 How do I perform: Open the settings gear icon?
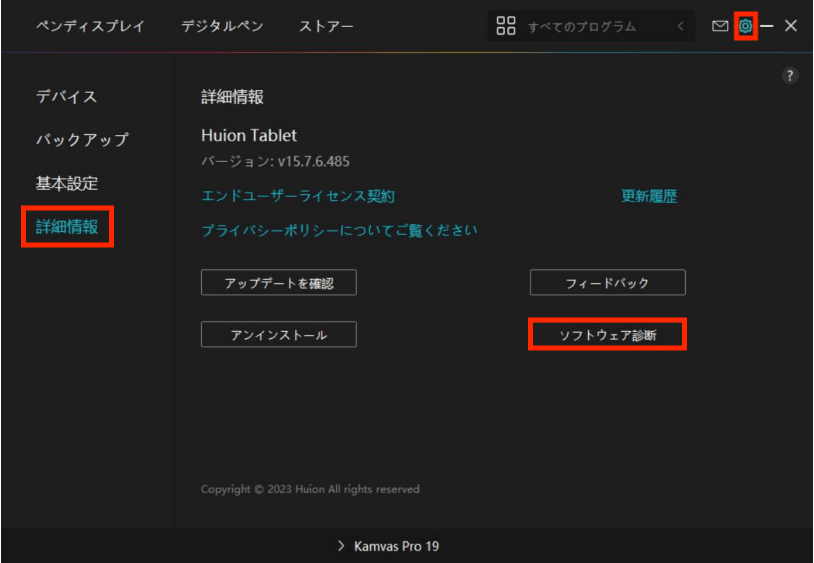pos(745,26)
